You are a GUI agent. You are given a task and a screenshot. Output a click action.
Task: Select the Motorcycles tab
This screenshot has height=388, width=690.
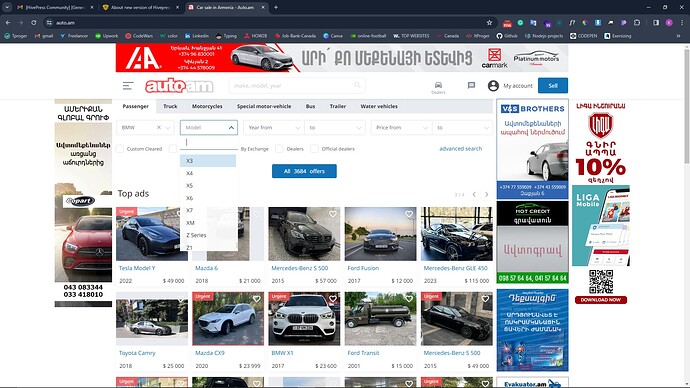coord(207,106)
